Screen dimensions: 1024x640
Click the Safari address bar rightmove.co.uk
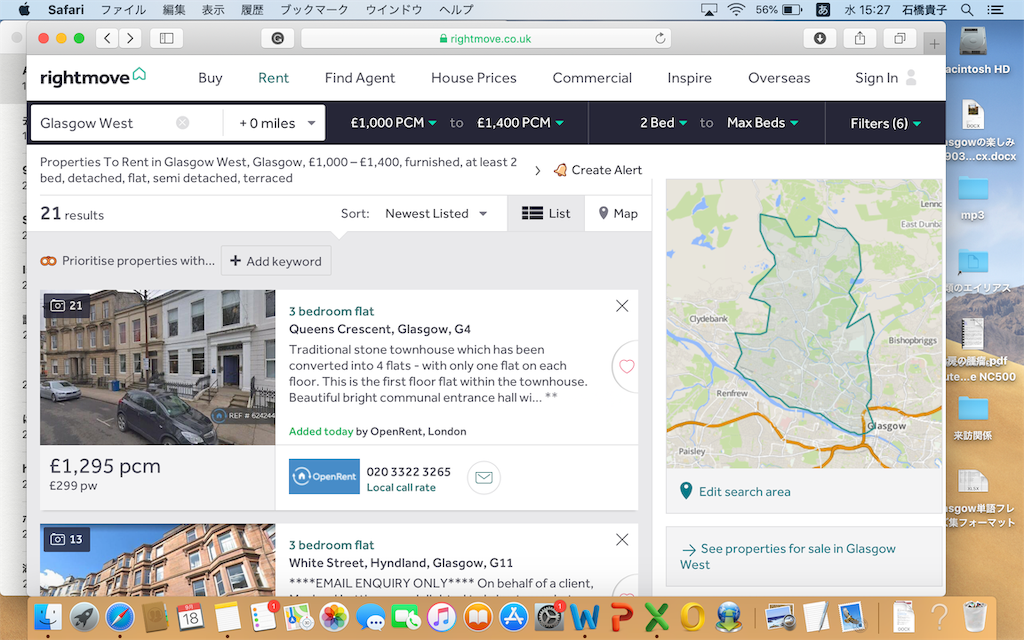pos(487,39)
